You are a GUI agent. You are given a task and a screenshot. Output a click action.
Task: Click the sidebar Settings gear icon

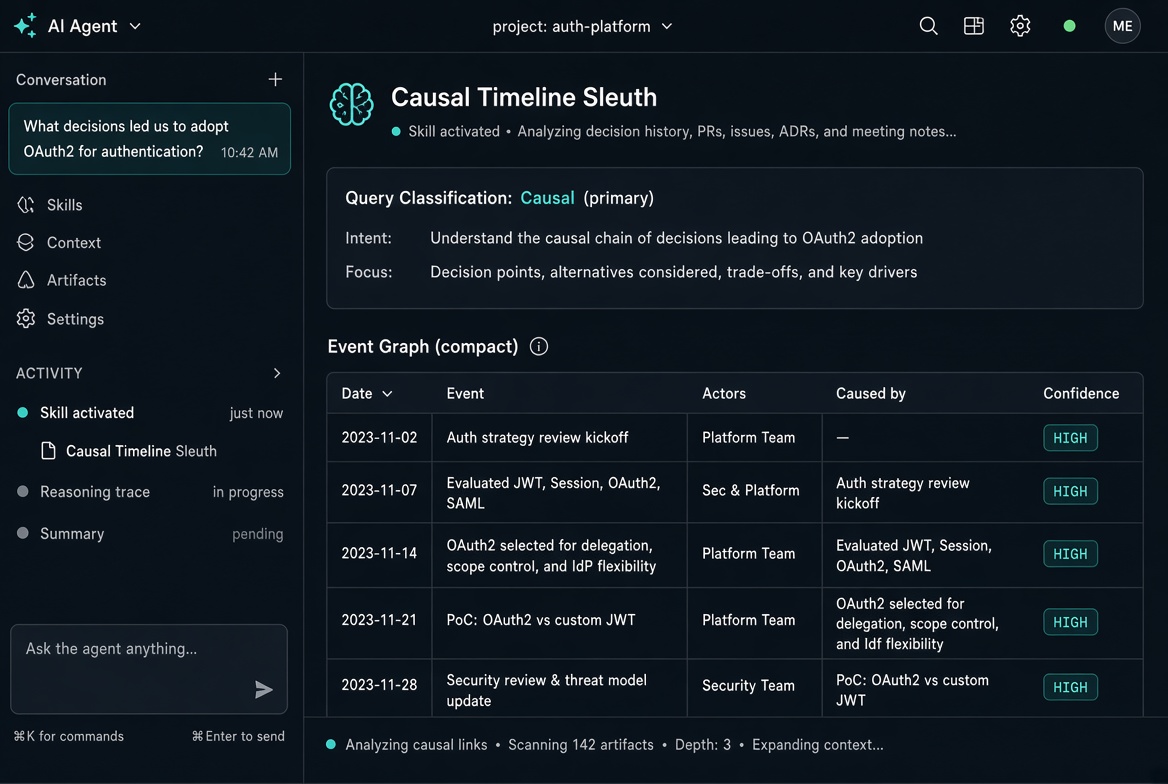click(26, 319)
